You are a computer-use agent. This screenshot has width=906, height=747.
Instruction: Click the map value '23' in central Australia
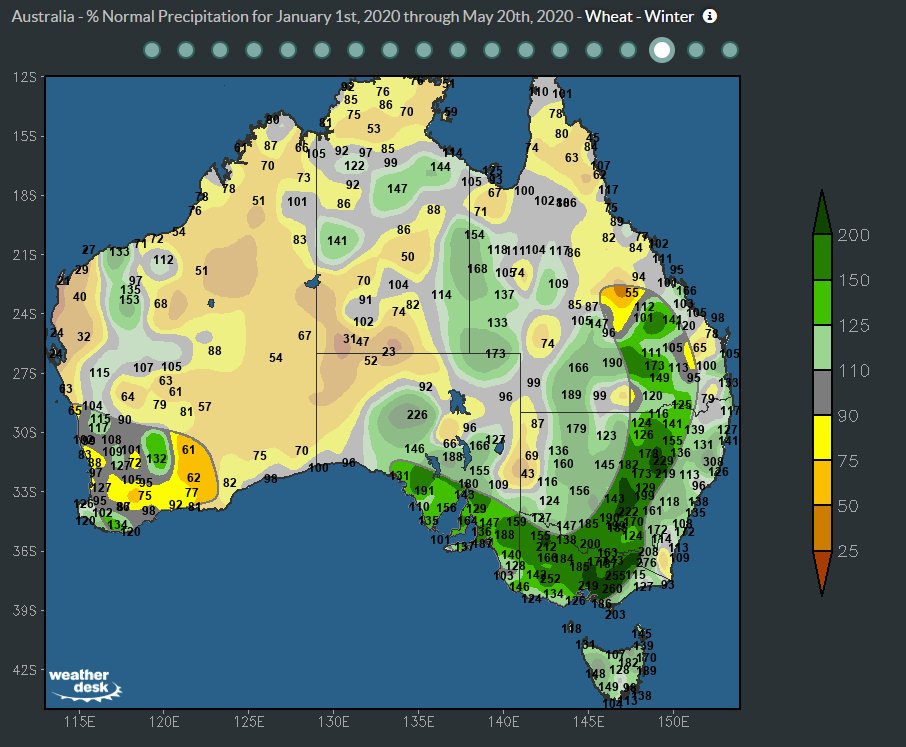[x=389, y=351]
